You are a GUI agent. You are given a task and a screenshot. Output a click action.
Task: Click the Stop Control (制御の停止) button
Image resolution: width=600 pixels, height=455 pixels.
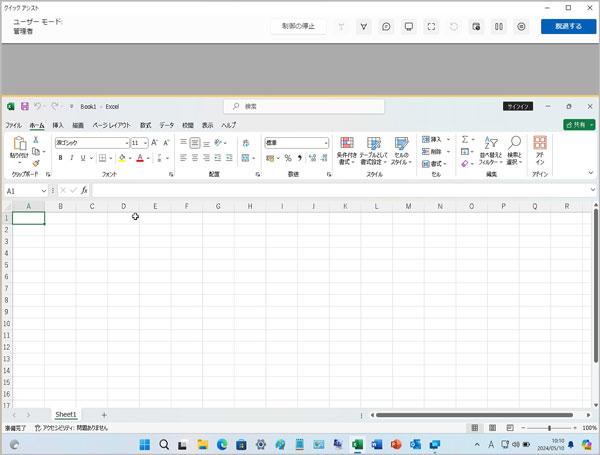point(298,27)
